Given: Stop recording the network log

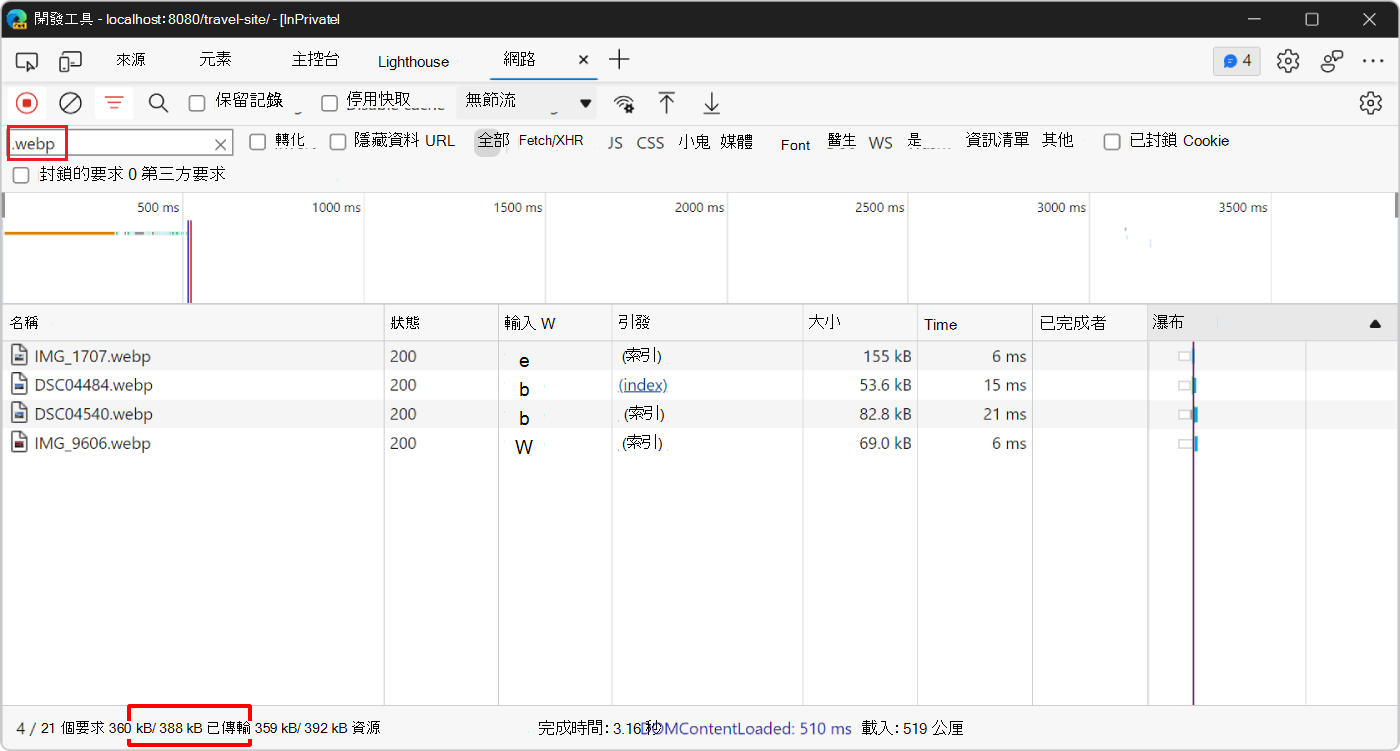Looking at the screenshot, I should [27, 103].
